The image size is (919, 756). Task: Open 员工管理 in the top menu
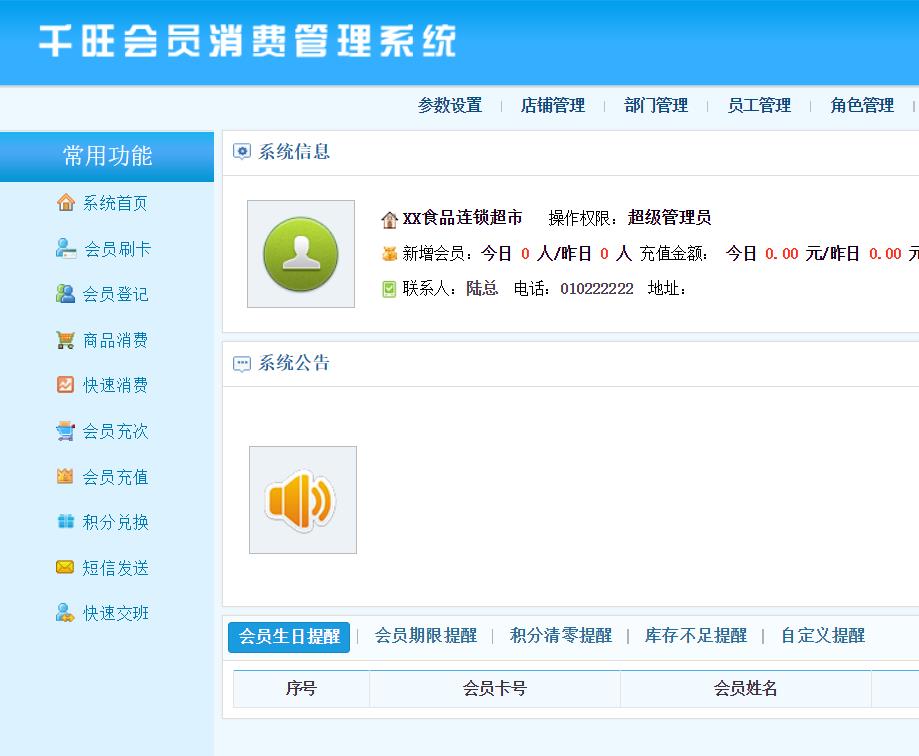coord(759,105)
